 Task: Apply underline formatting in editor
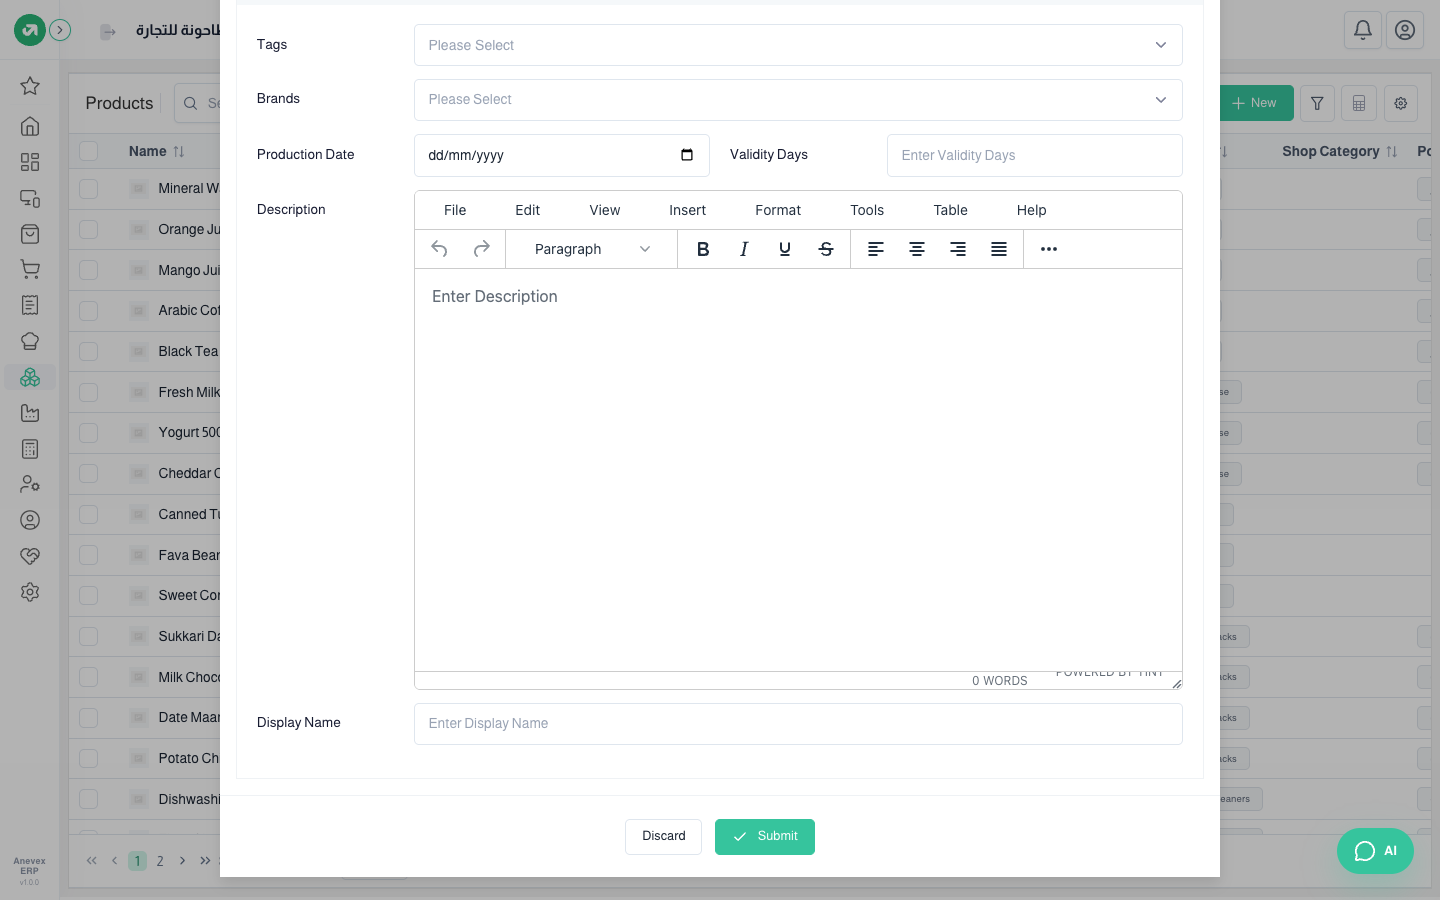(785, 249)
